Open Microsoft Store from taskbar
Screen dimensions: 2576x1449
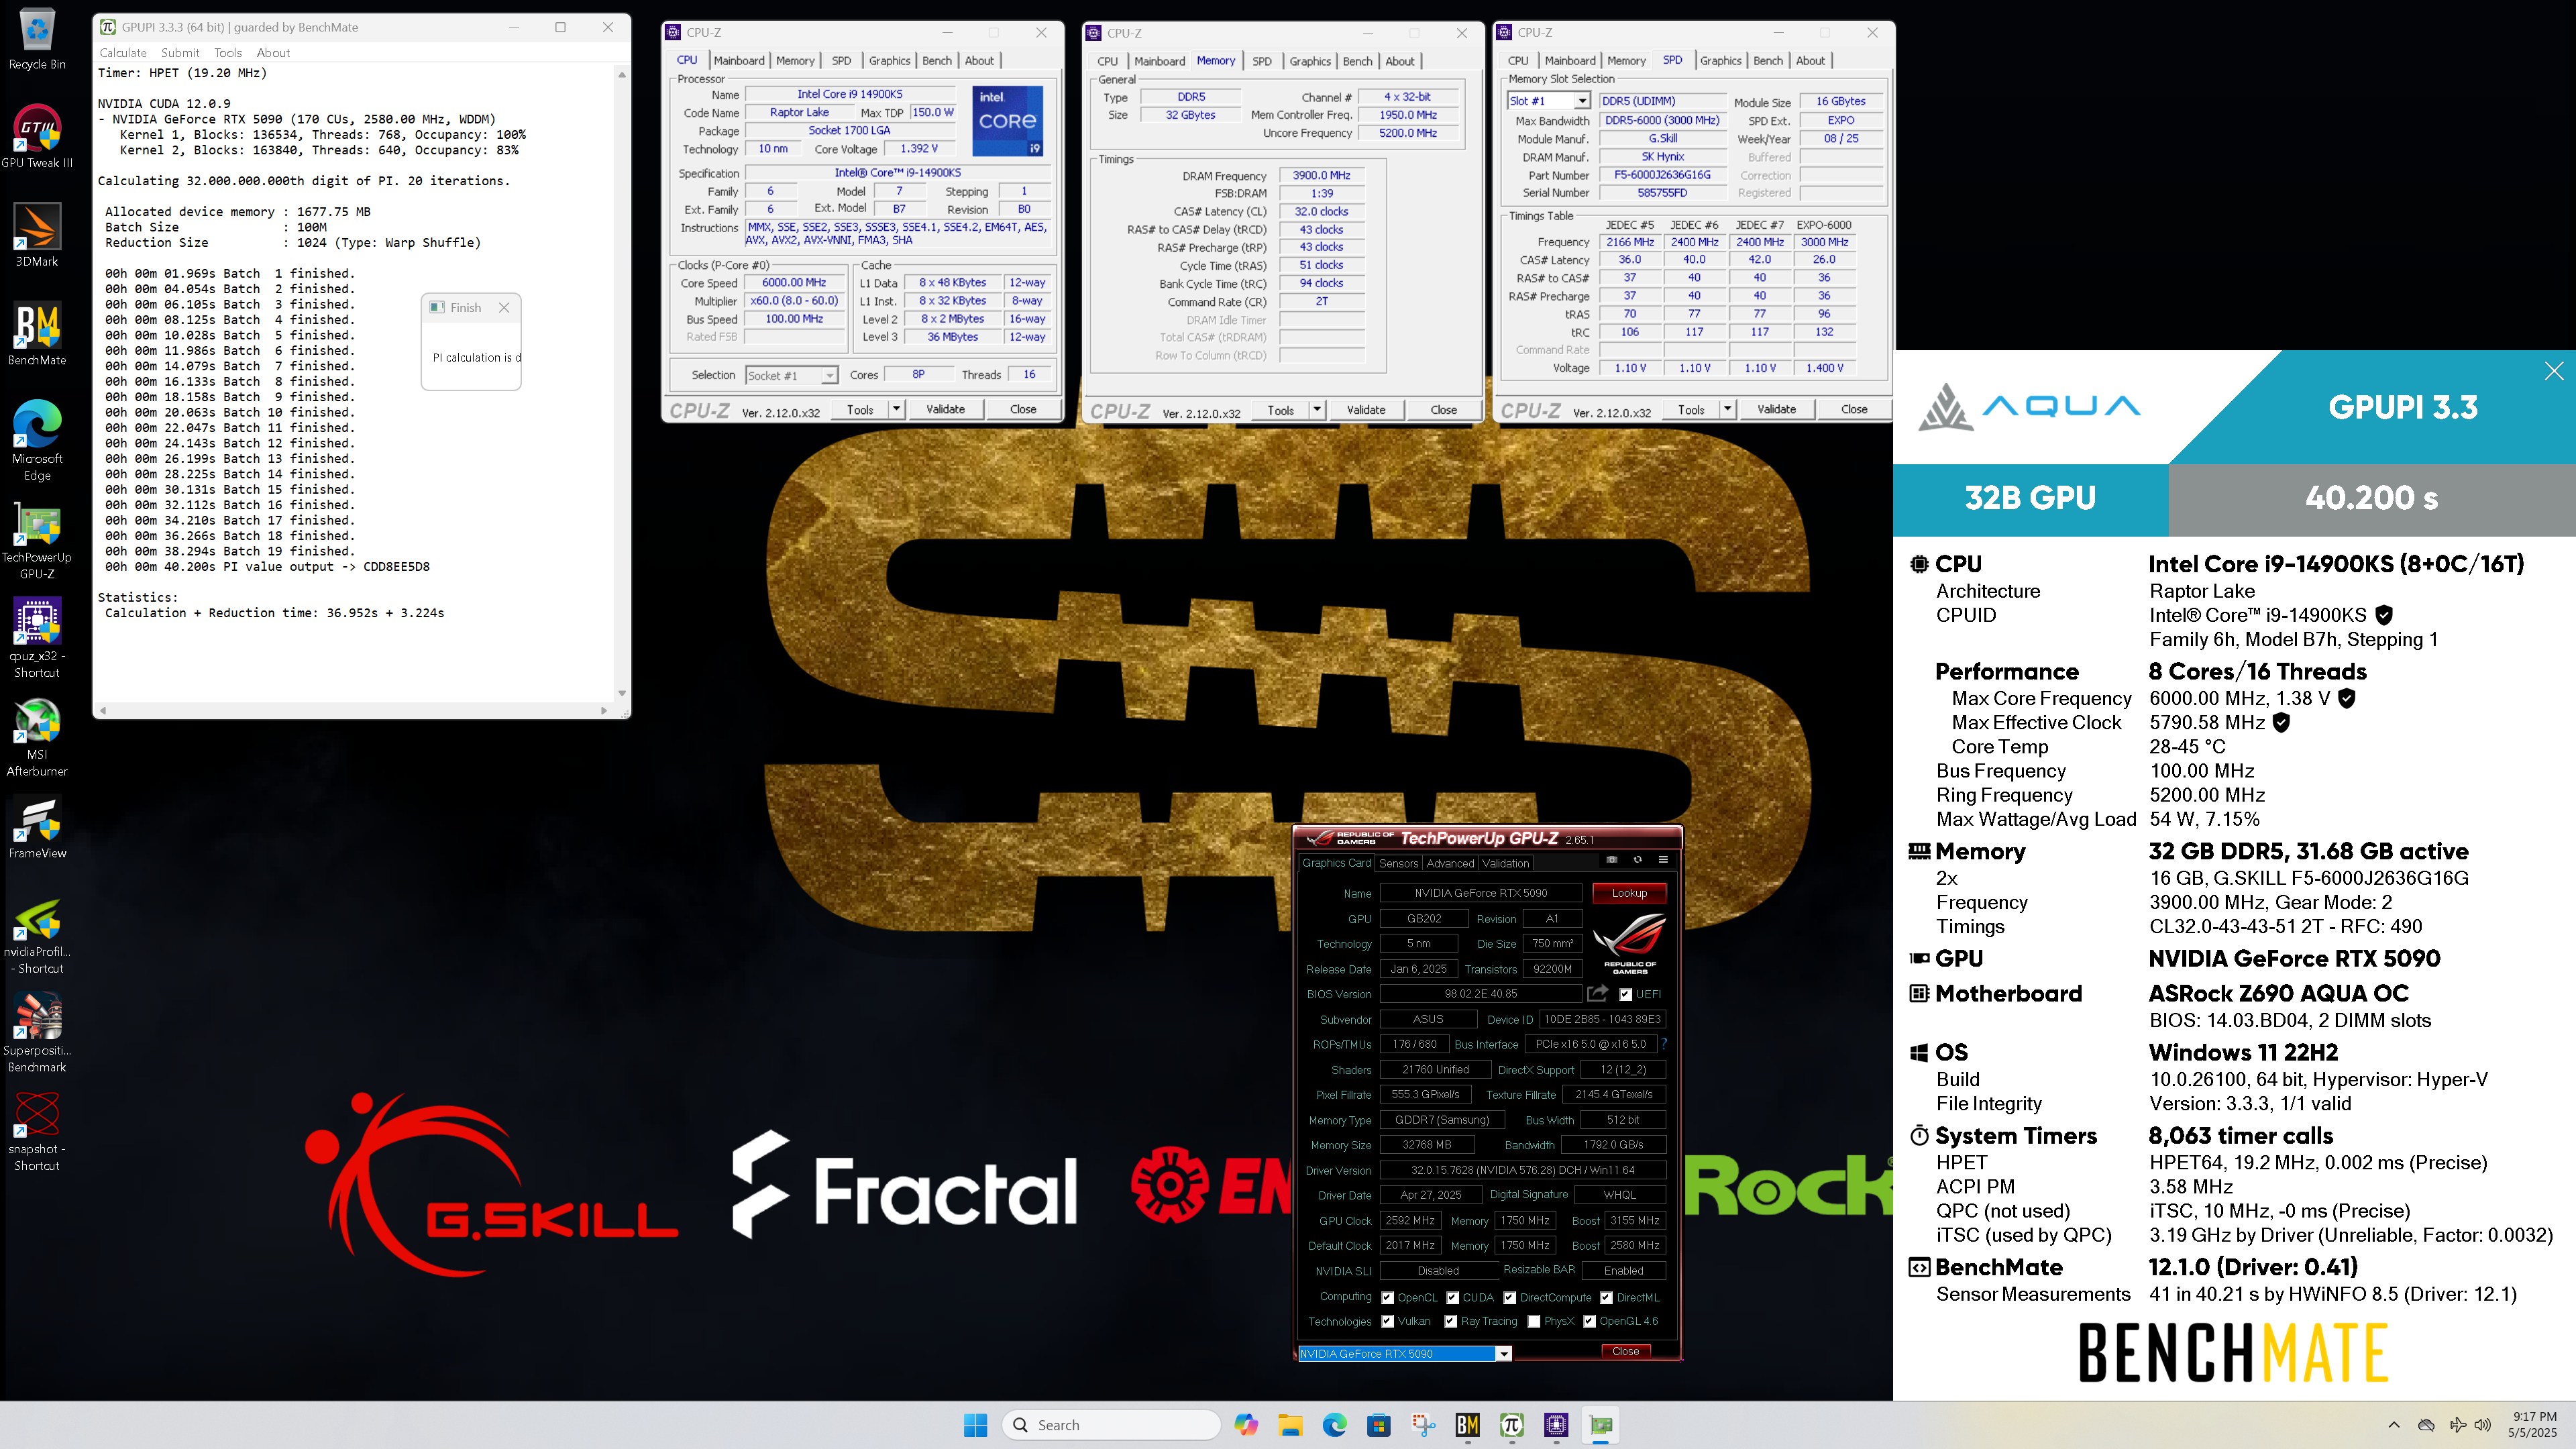[x=1379, y=1425]
